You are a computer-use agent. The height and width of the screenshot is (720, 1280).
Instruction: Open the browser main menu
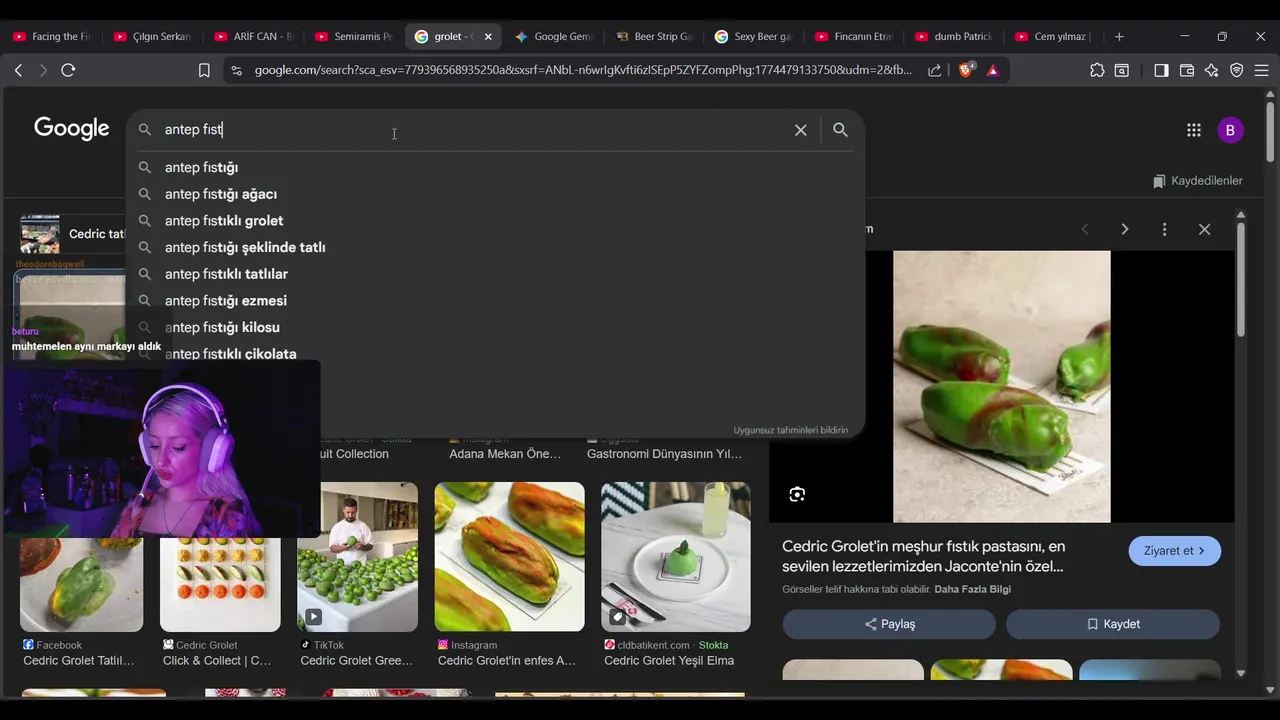(x=1262, y=70)
